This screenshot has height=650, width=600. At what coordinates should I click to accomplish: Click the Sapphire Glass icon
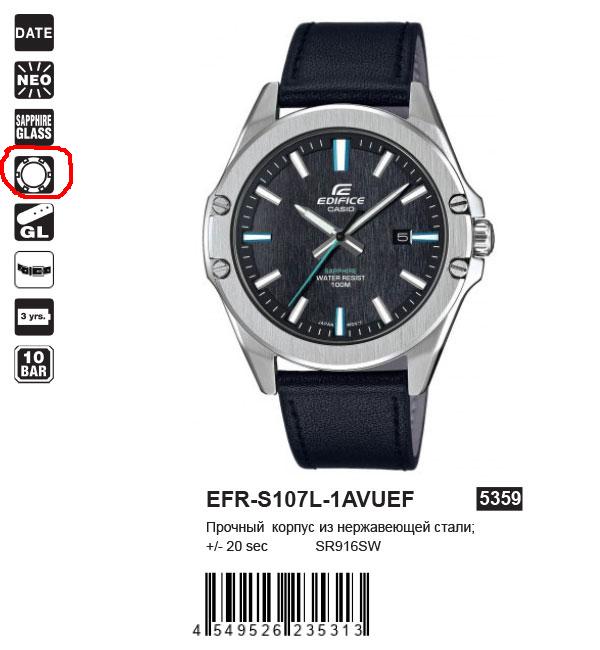coord(34,127)
